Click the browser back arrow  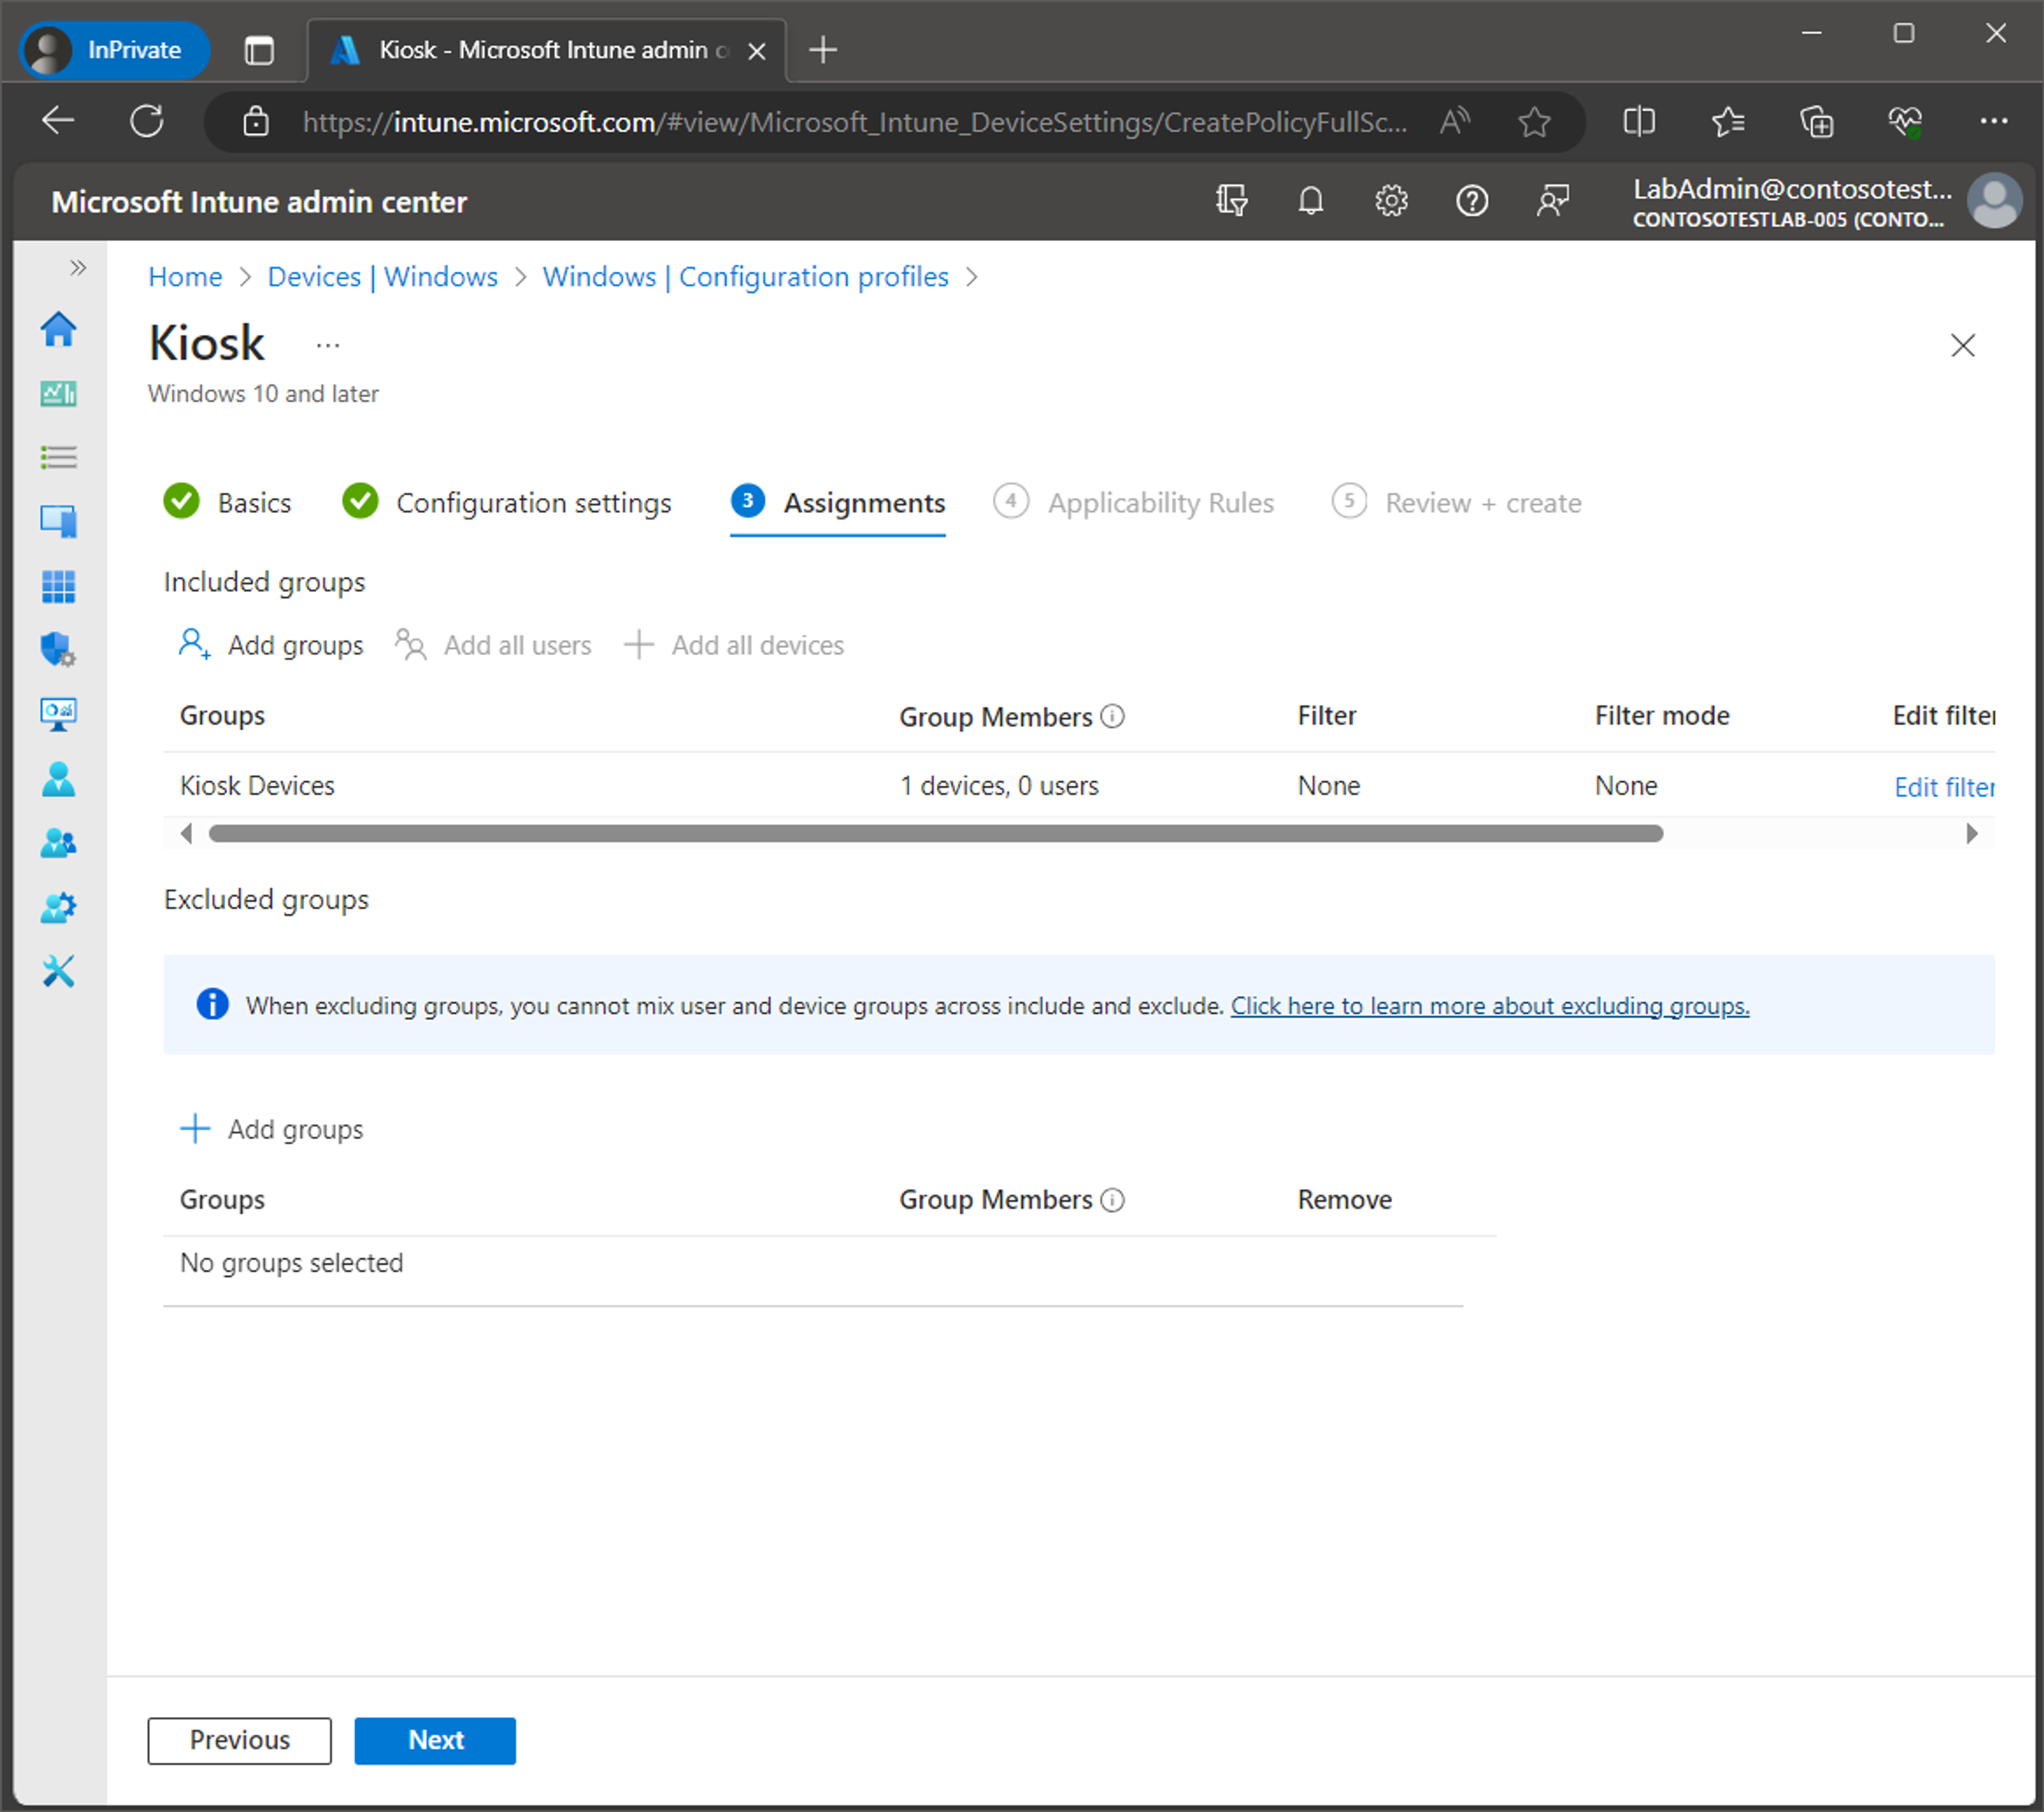point(58,121)
